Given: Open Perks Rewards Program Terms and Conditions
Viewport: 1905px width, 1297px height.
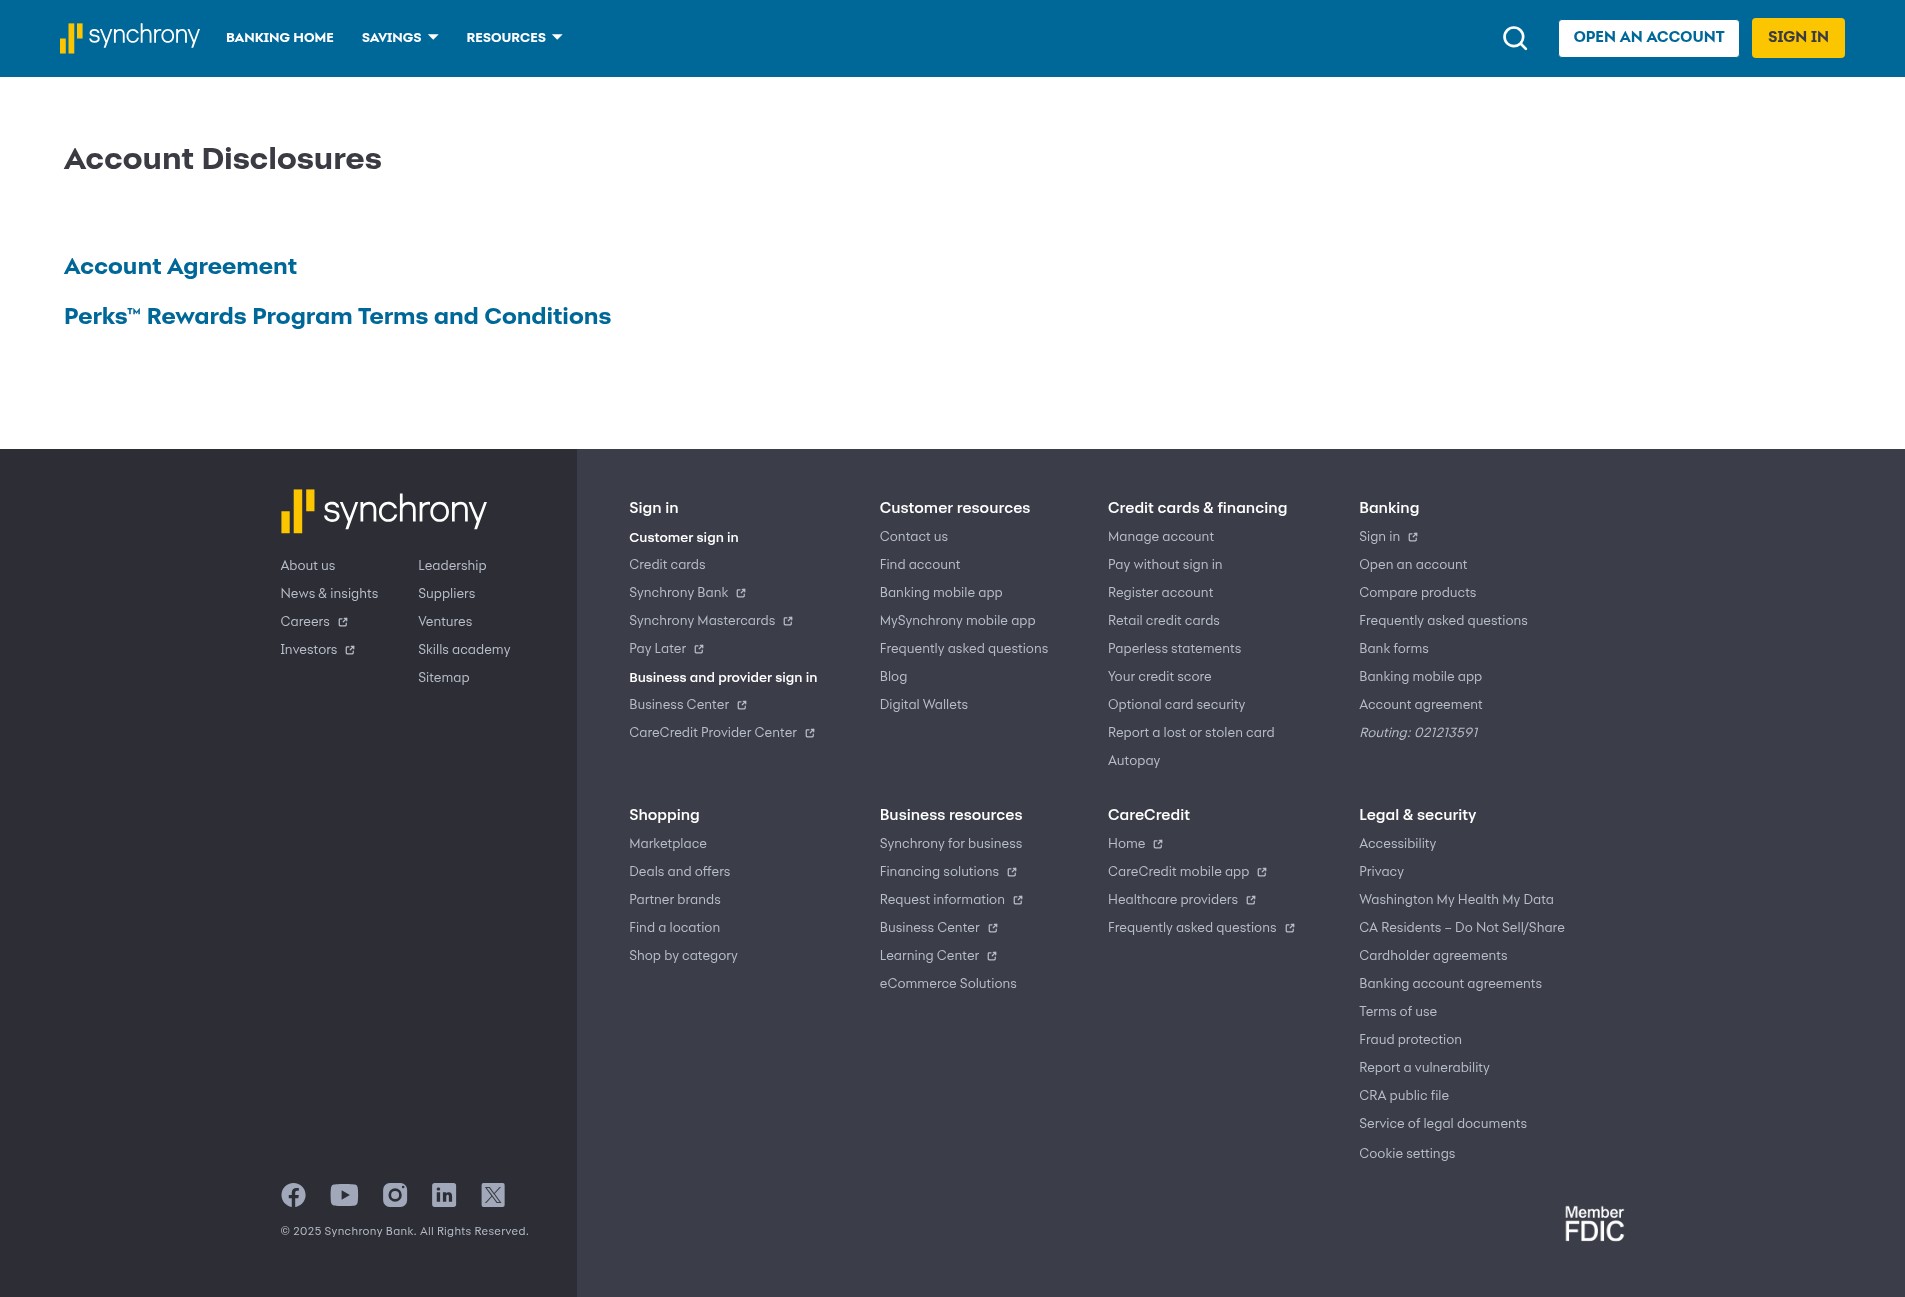Looking at the screenshot, I should [337, 317].
